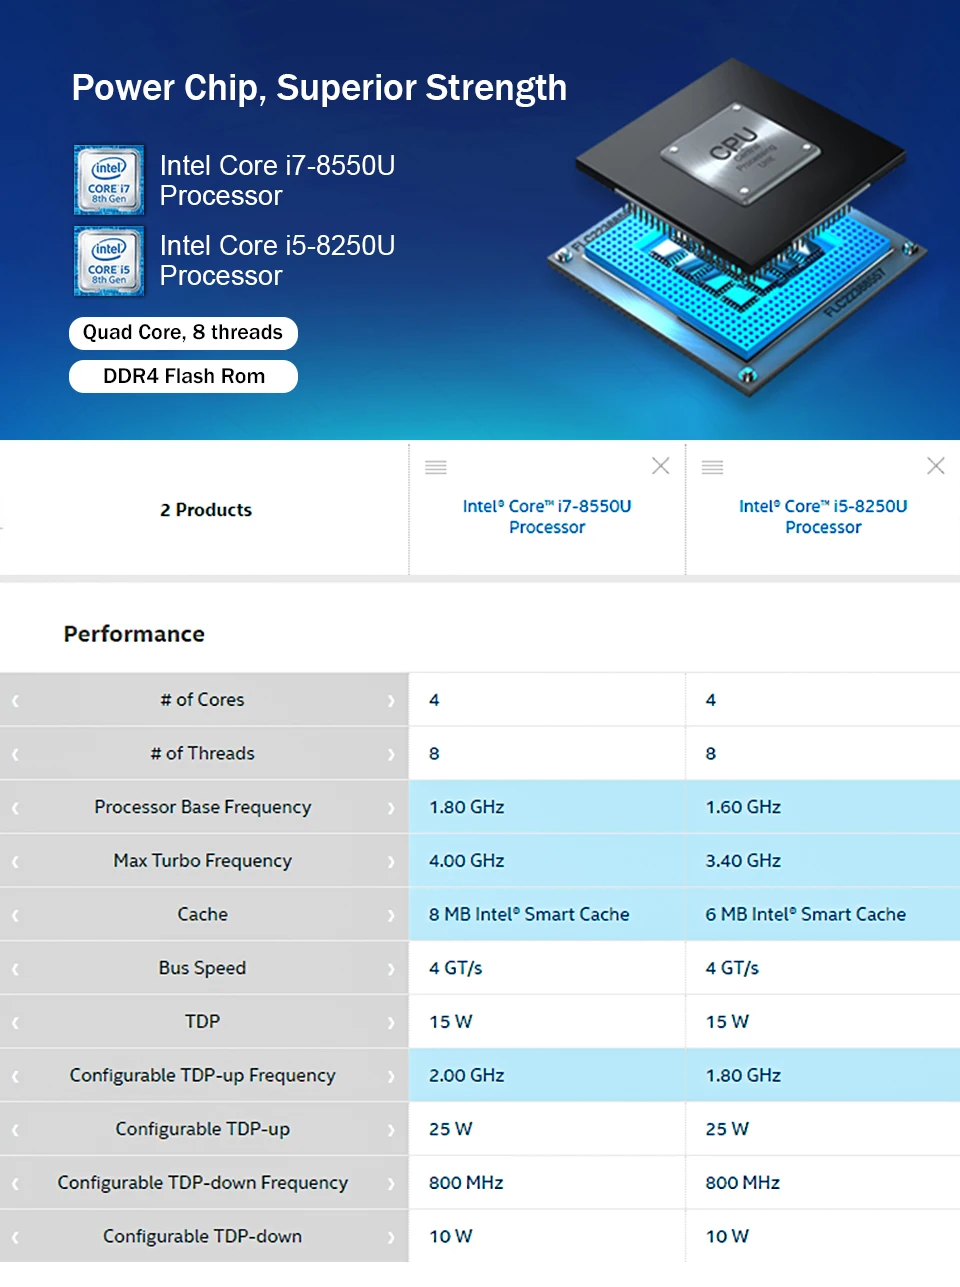Click left chevron on Max Turbo Frequency row

[x=15, y=862]
